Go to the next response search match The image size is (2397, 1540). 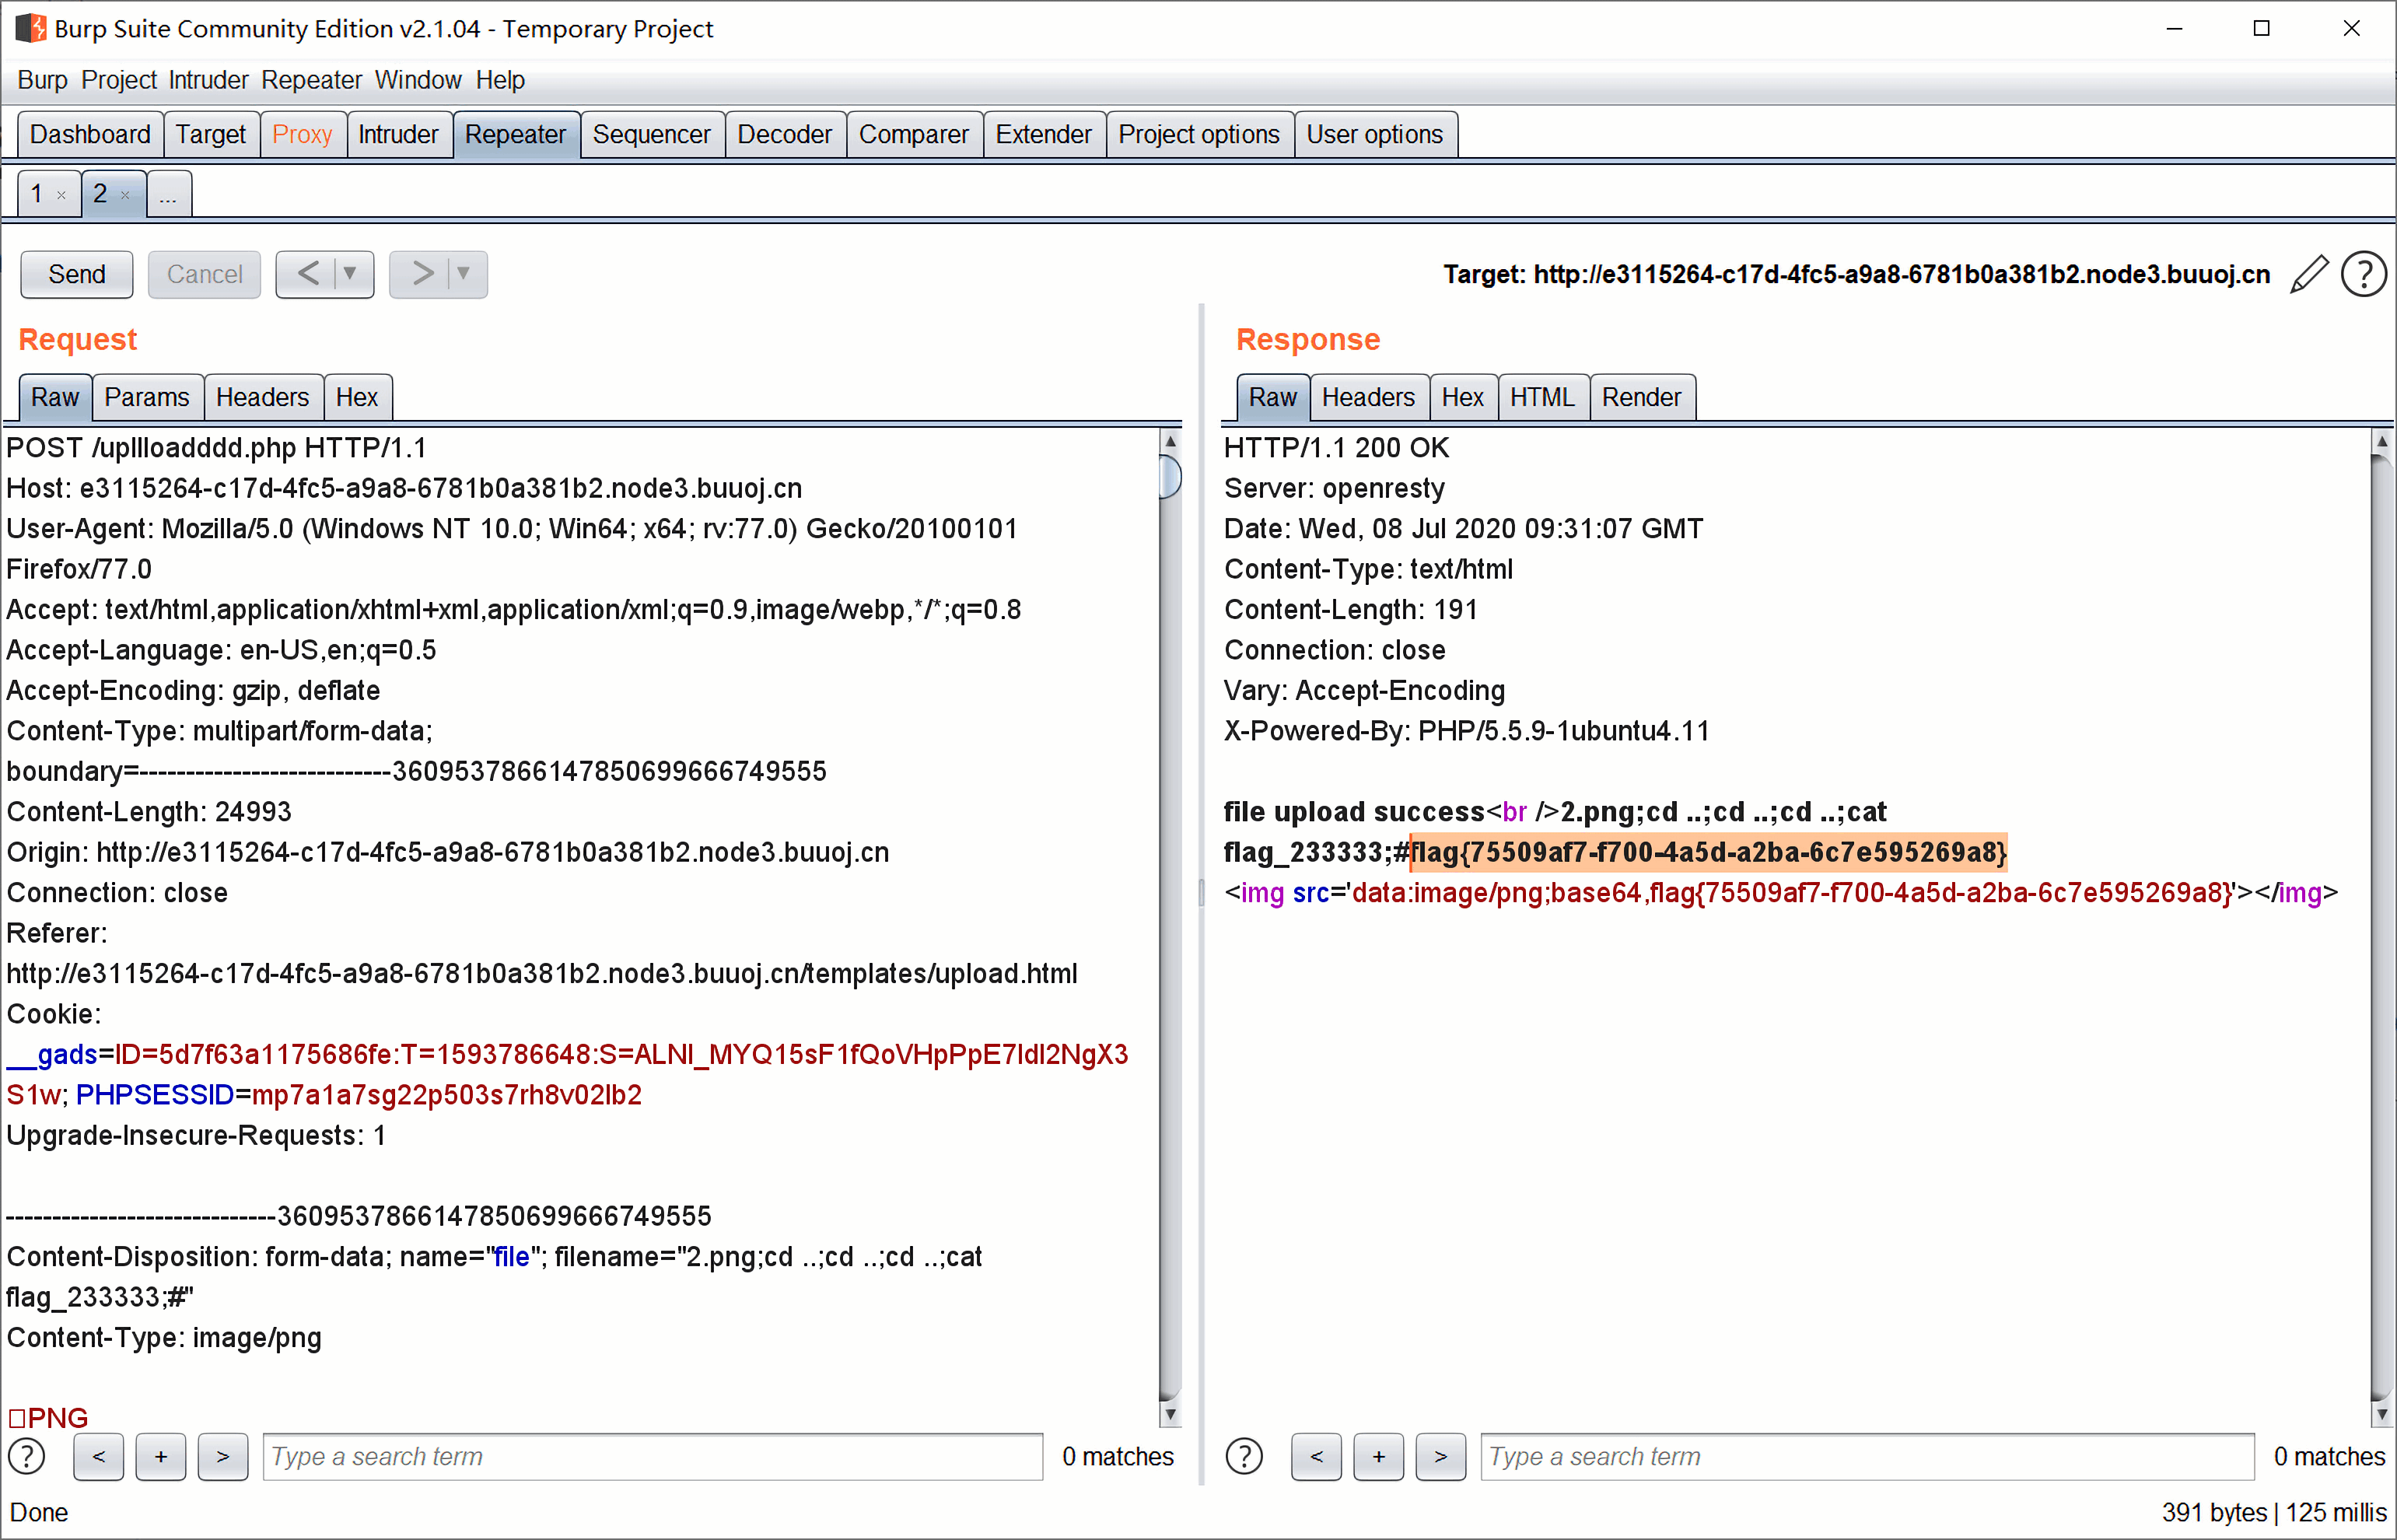pyautogui.click(x=1440, y=1456)
